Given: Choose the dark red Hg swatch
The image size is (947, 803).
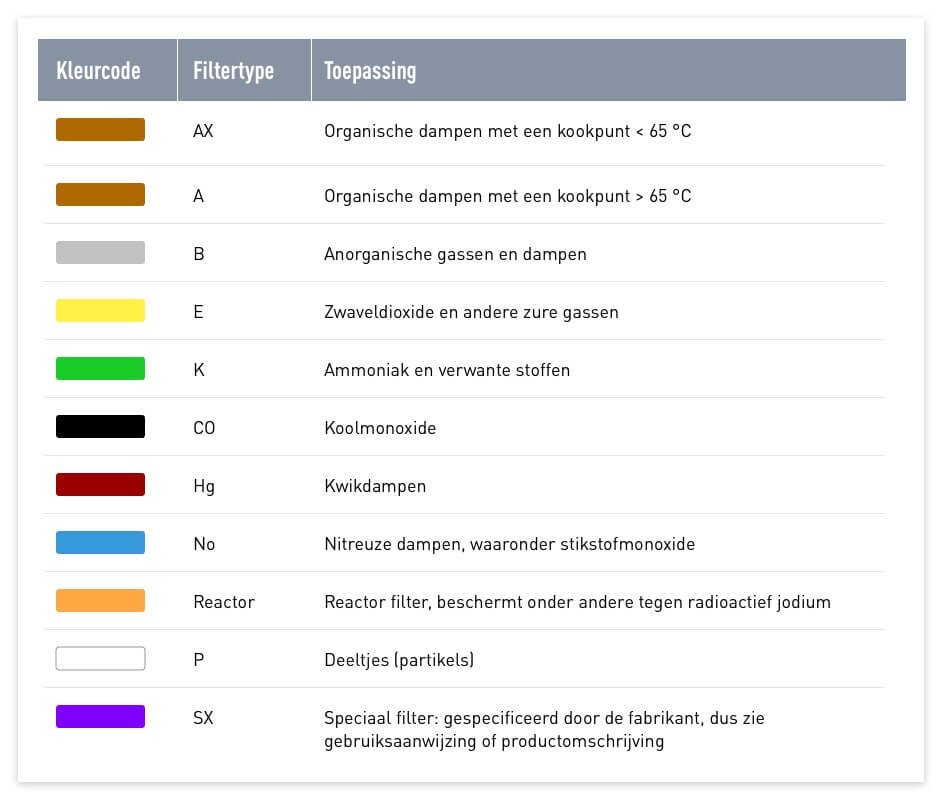Looking at the screenshot, I should tap(100, 485).
